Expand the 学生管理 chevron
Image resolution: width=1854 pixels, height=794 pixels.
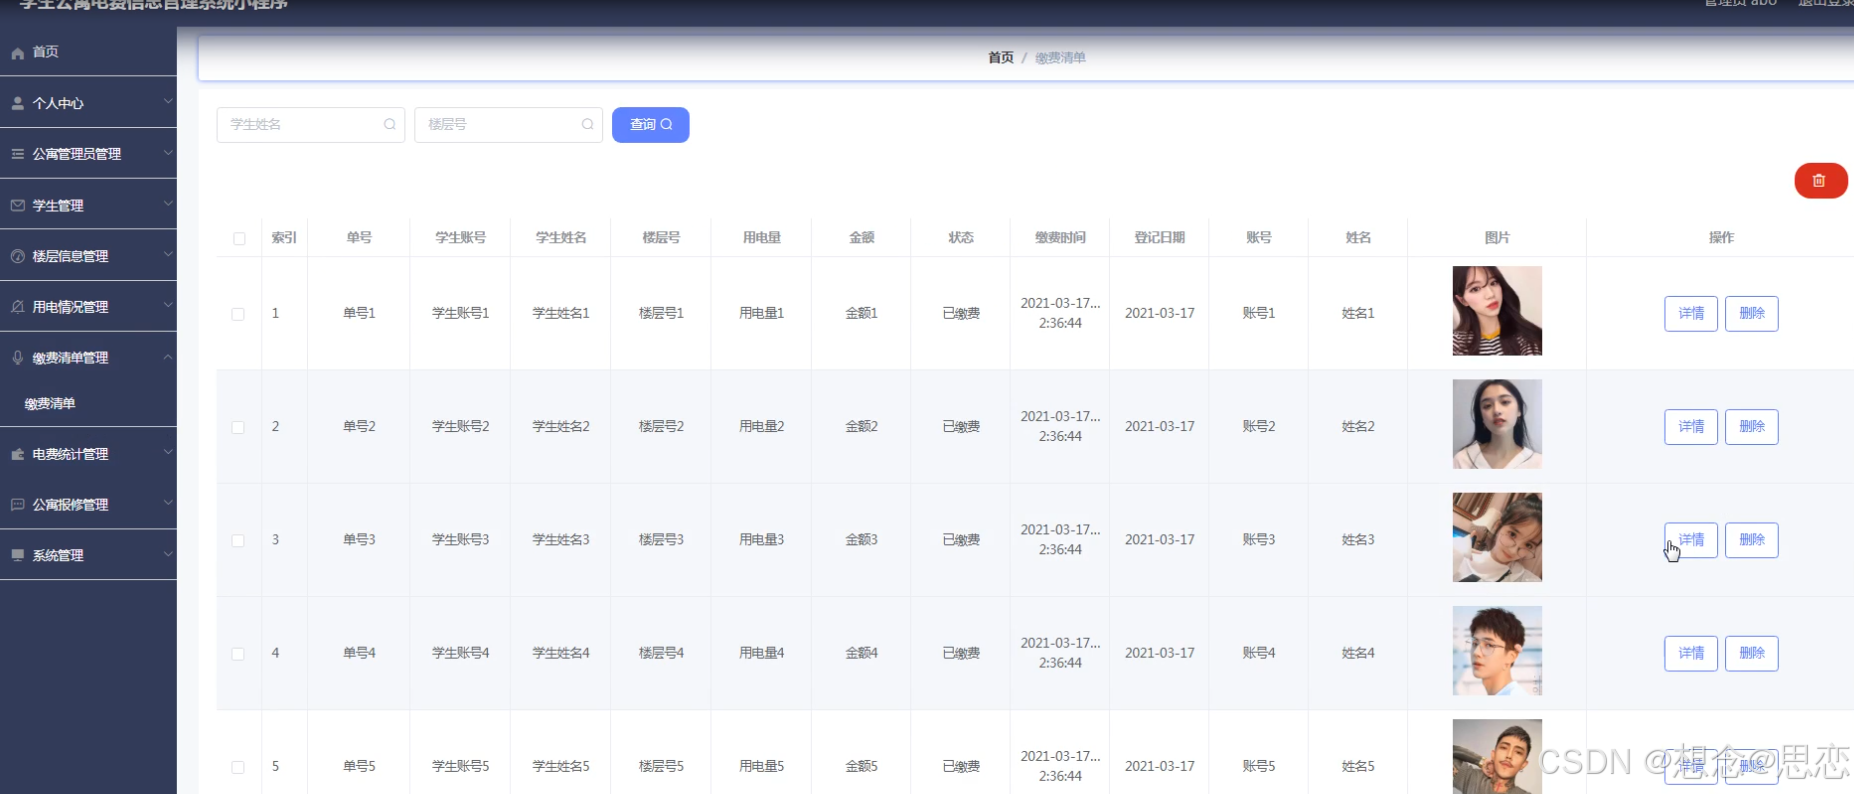click(168, 203)
